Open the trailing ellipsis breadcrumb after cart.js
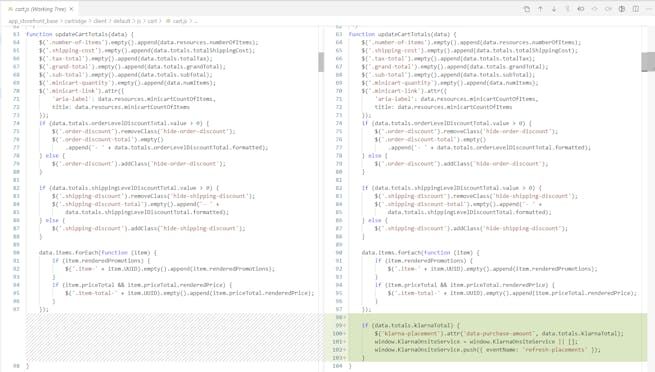This screenshot has height=372, width=655. [x=196, y=21]
